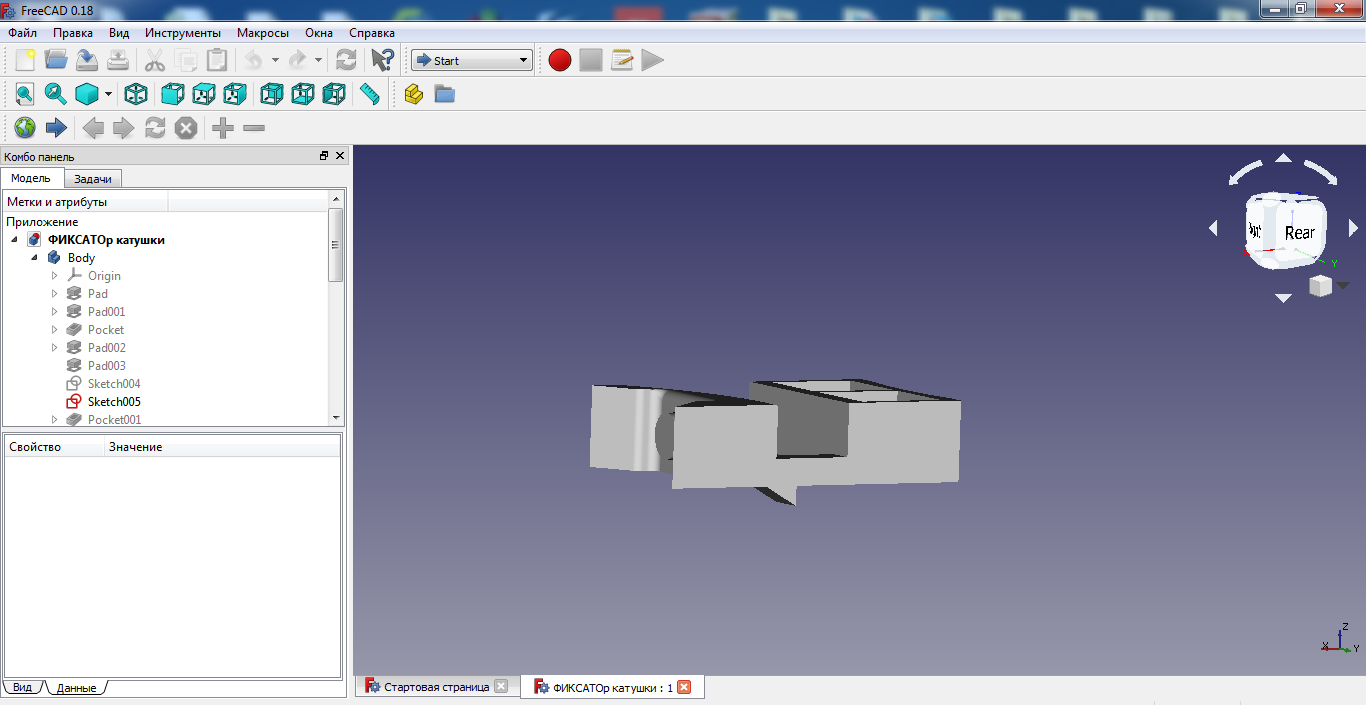Click the Zoom in plus icon
The height and width of the screenshot is (705, 1366).
point(223,128)
